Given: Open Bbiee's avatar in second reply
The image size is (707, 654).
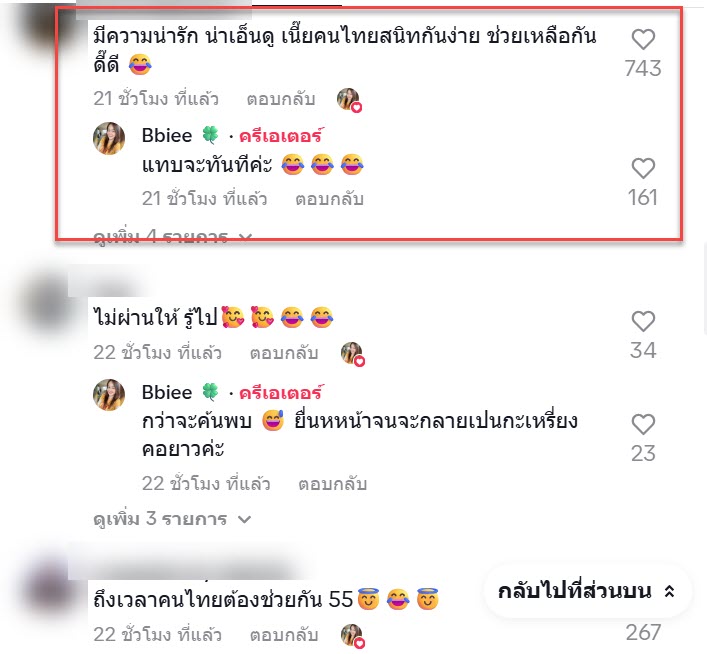Looking at the screenshot, I should coord(109,395).
